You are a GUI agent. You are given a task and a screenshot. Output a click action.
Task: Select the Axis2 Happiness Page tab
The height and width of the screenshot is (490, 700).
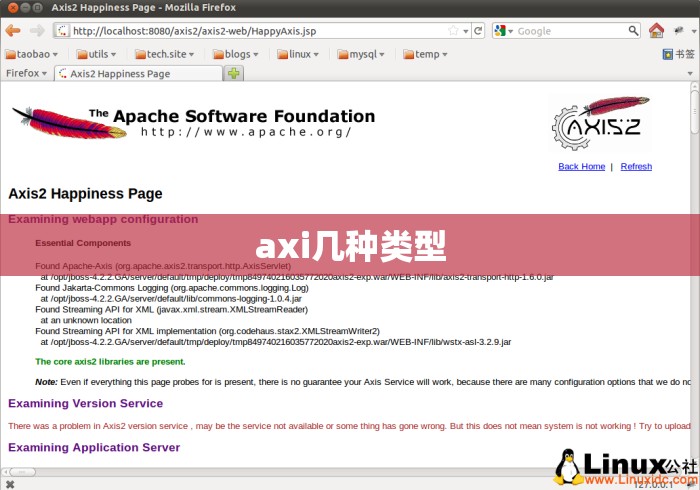138,74
